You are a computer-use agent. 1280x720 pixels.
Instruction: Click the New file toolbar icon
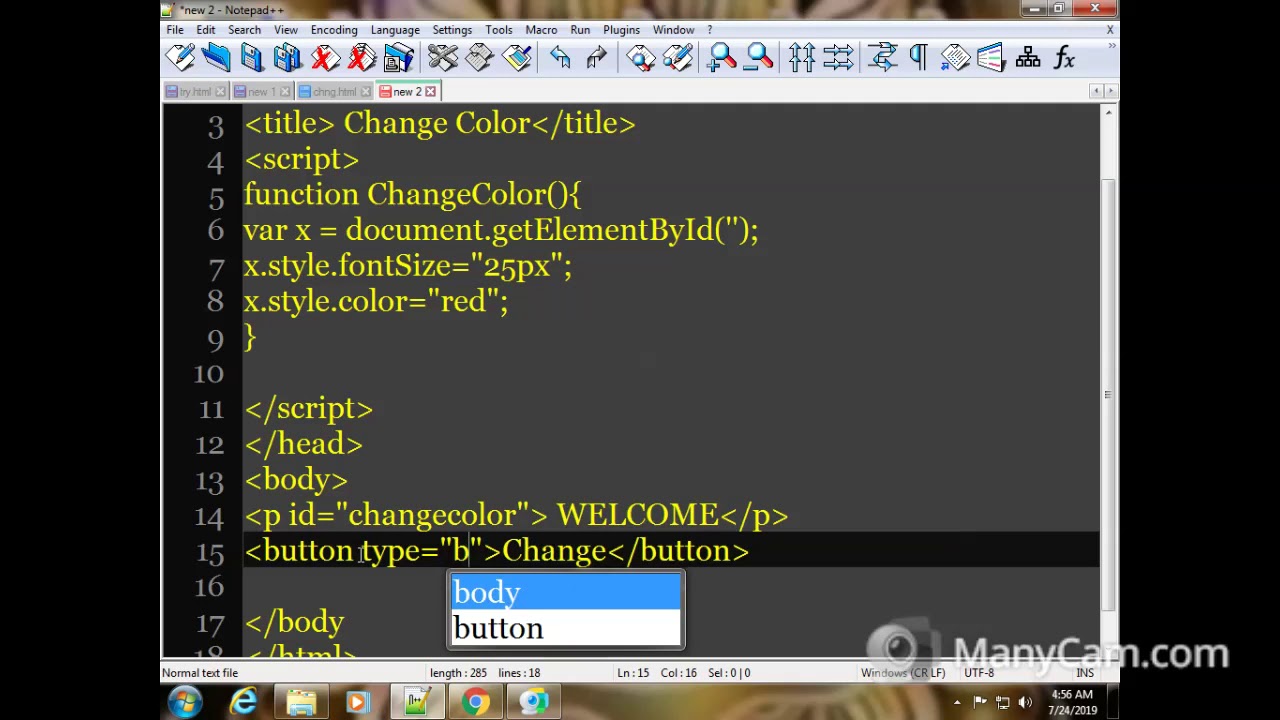[x=180, y=58]
